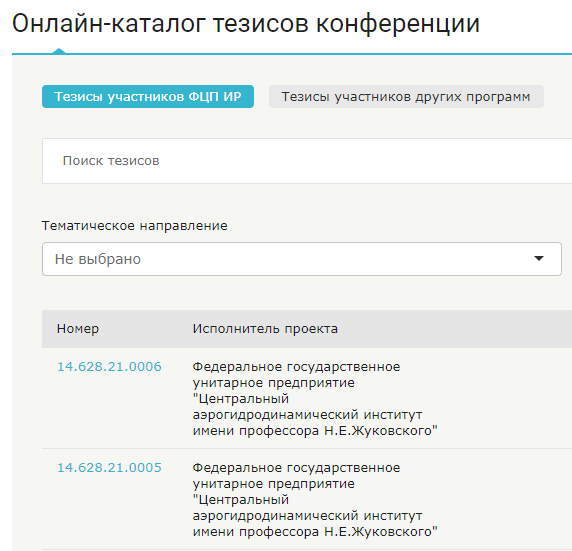This screenshot has width=572, height=551.
Task: Click "аэрогидродинамический институт" text in first row
Action: point(307,415)
